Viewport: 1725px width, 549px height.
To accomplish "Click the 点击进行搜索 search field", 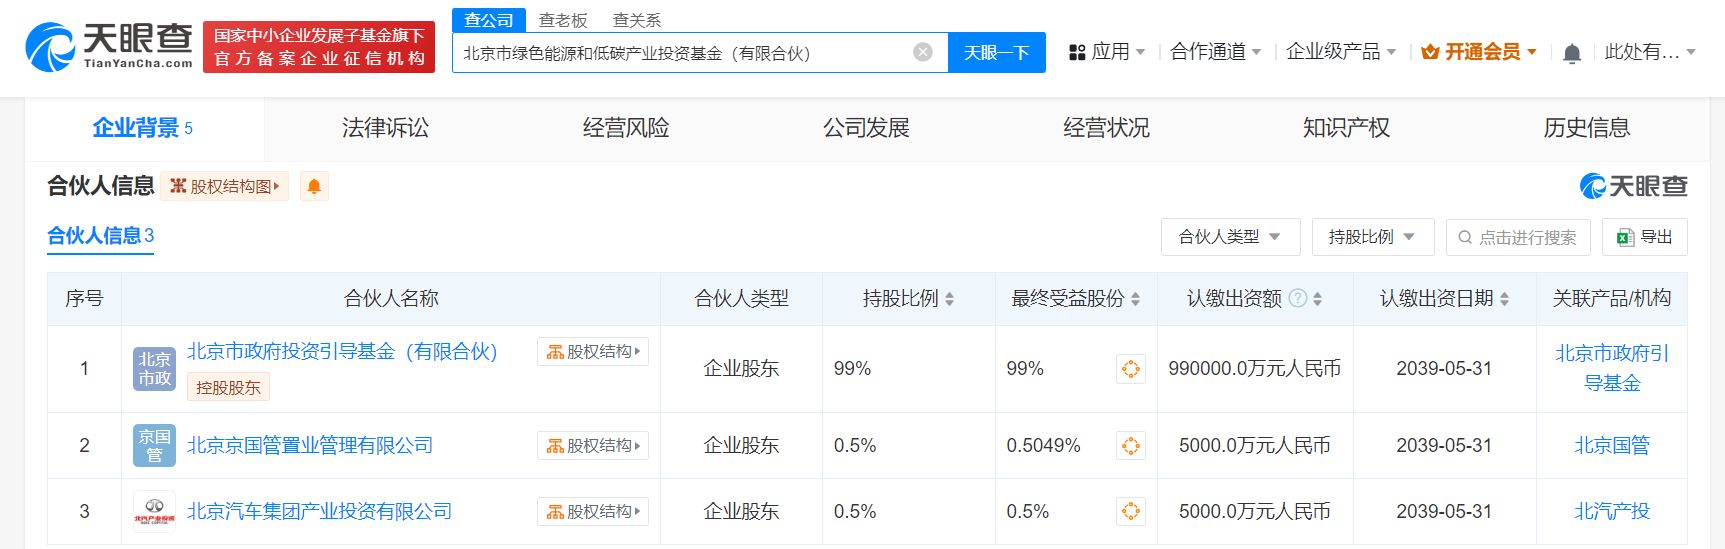I will (x=1517, y=237).
